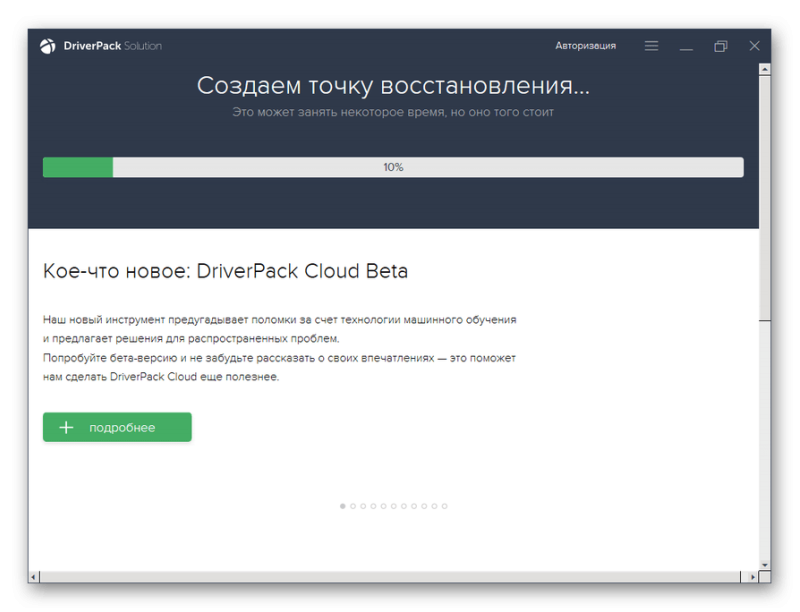Click heading Кое-что новое: DriverPack Cloud Beta
The image size is (800, 612).
coord(226,271)
